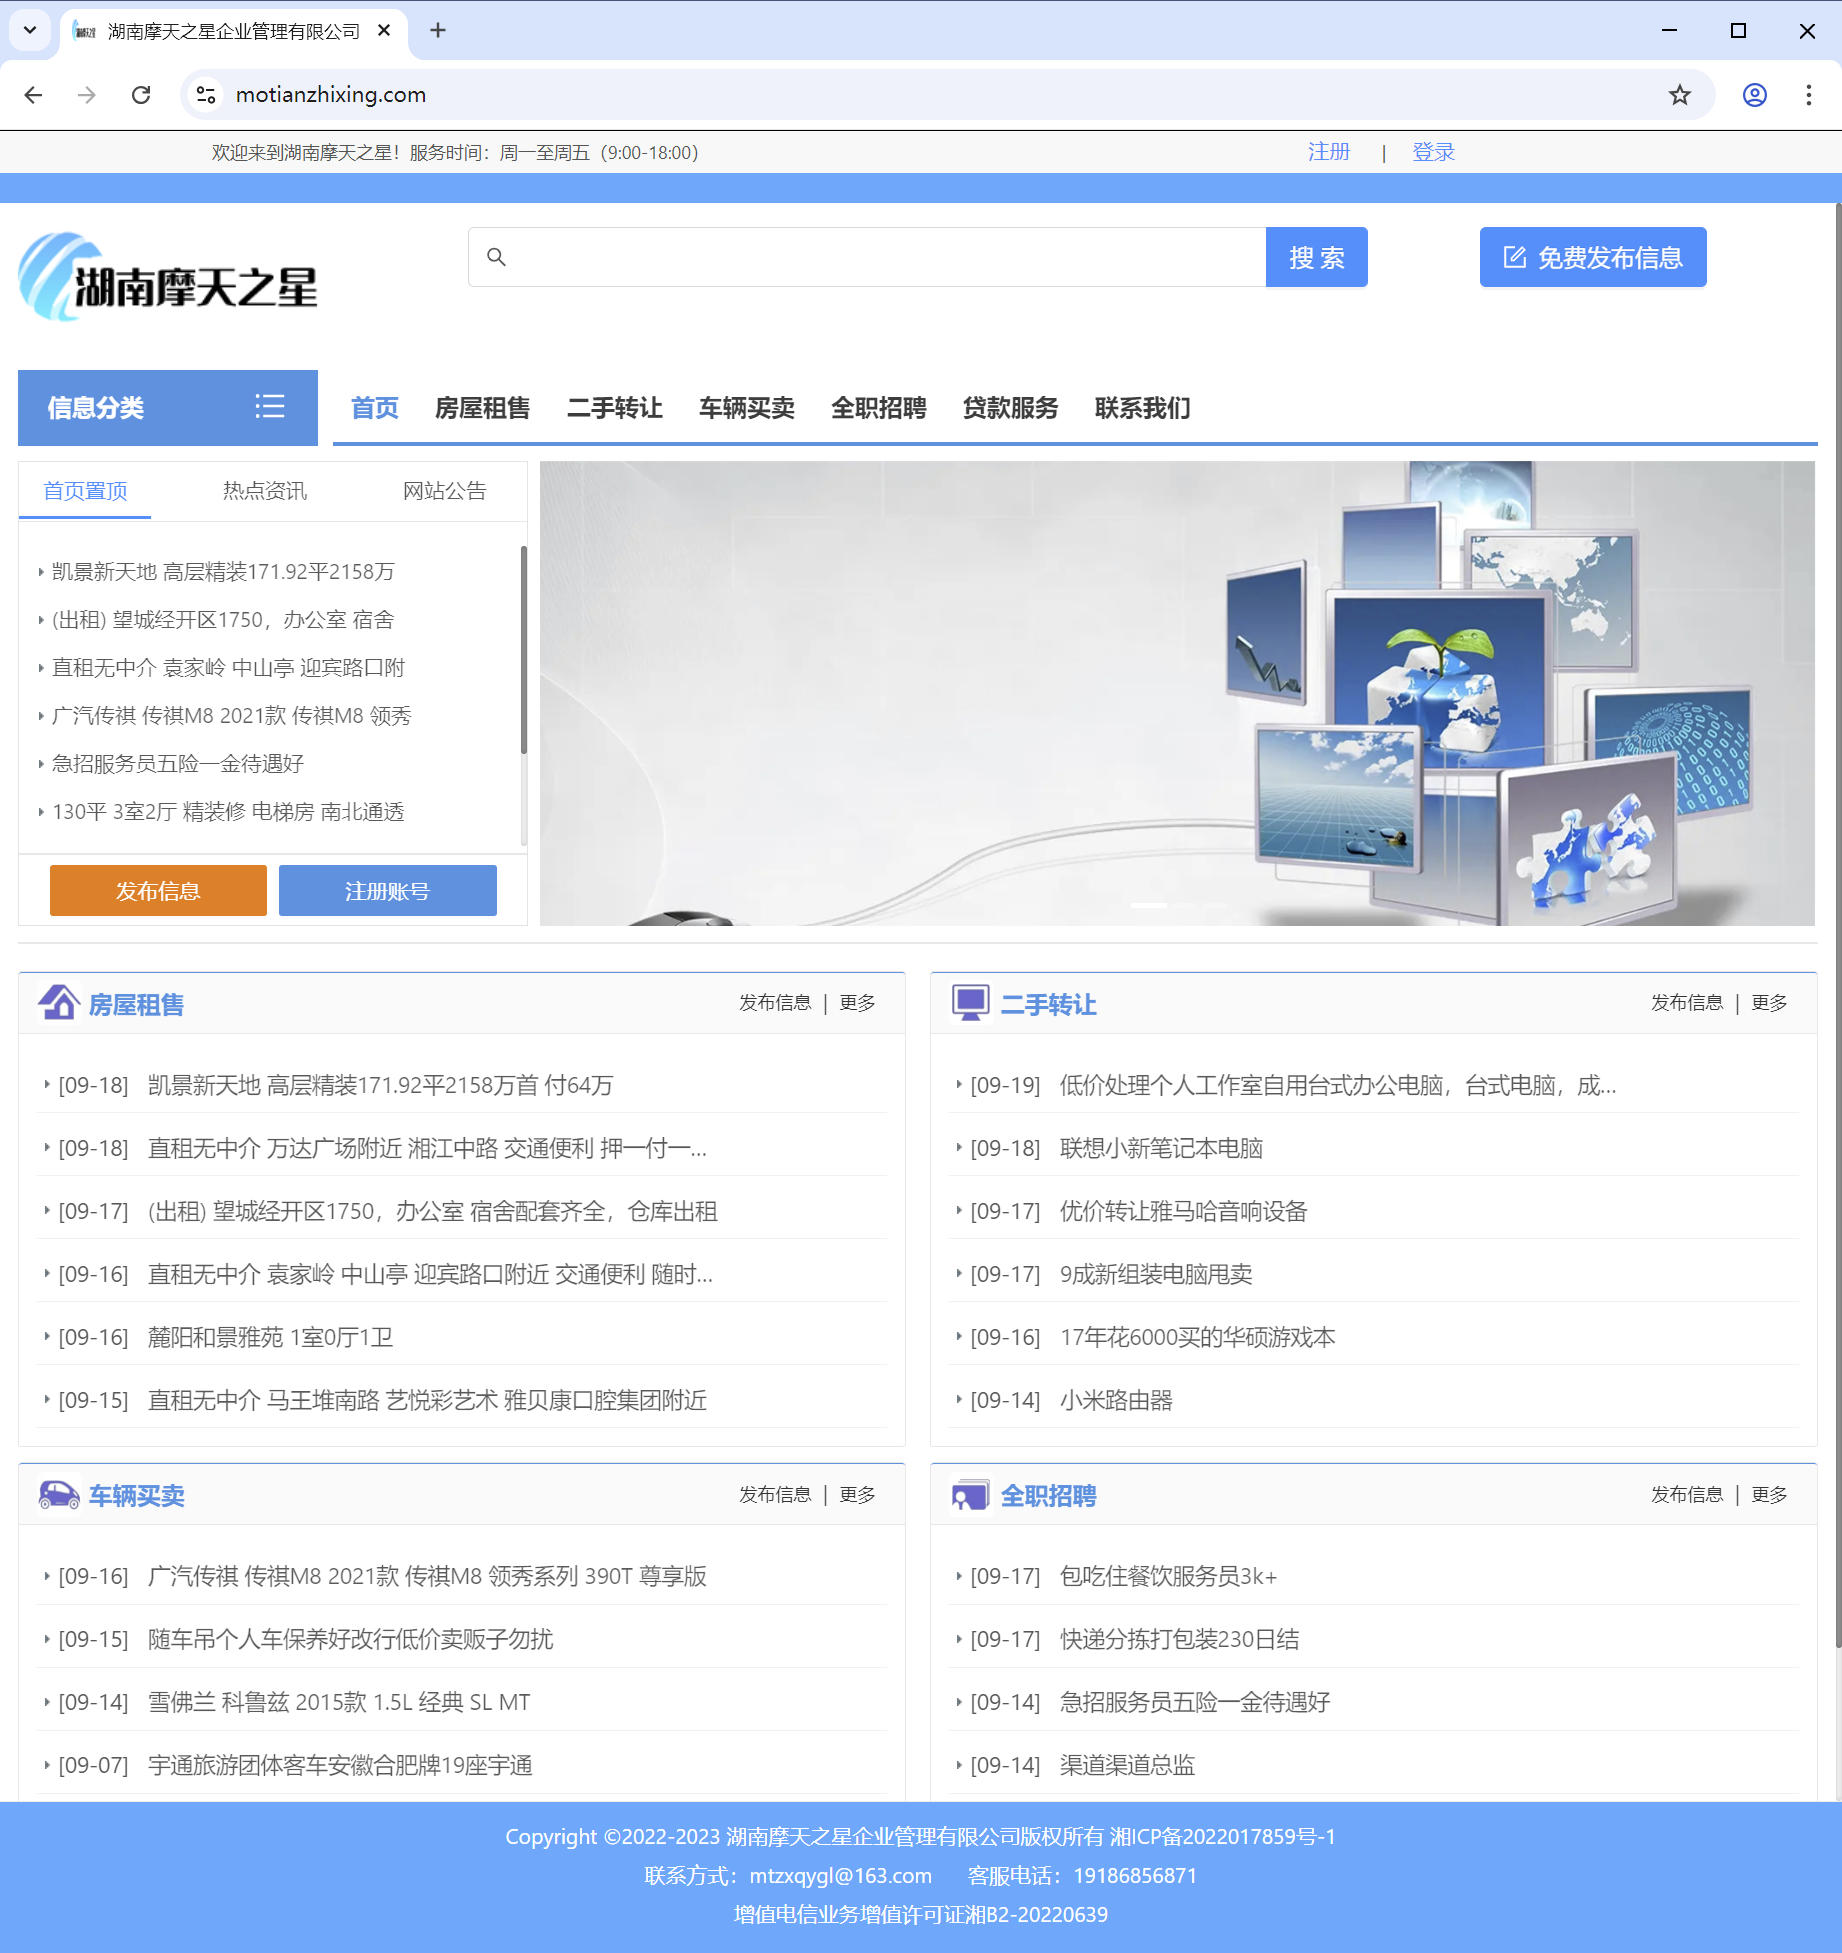1842x1953 pixels.
Task: View site information icon in address bar
Action: (206, 95)
